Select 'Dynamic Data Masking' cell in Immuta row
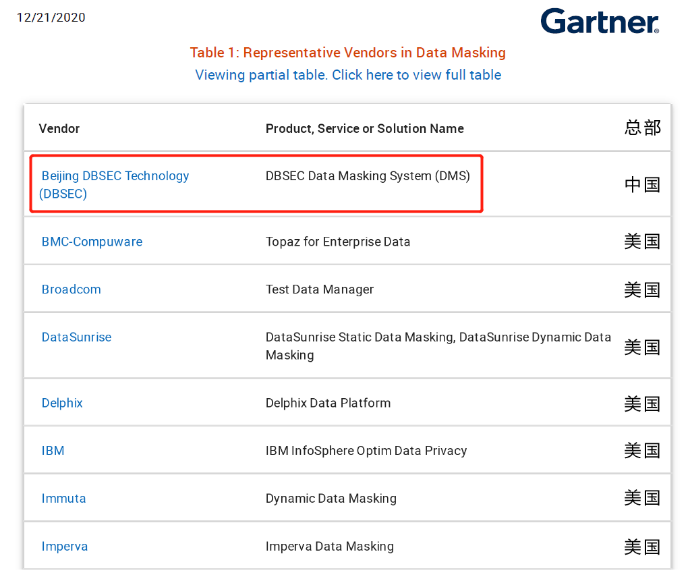This screenshot has width=693, height=583. [x=331, y=499]
